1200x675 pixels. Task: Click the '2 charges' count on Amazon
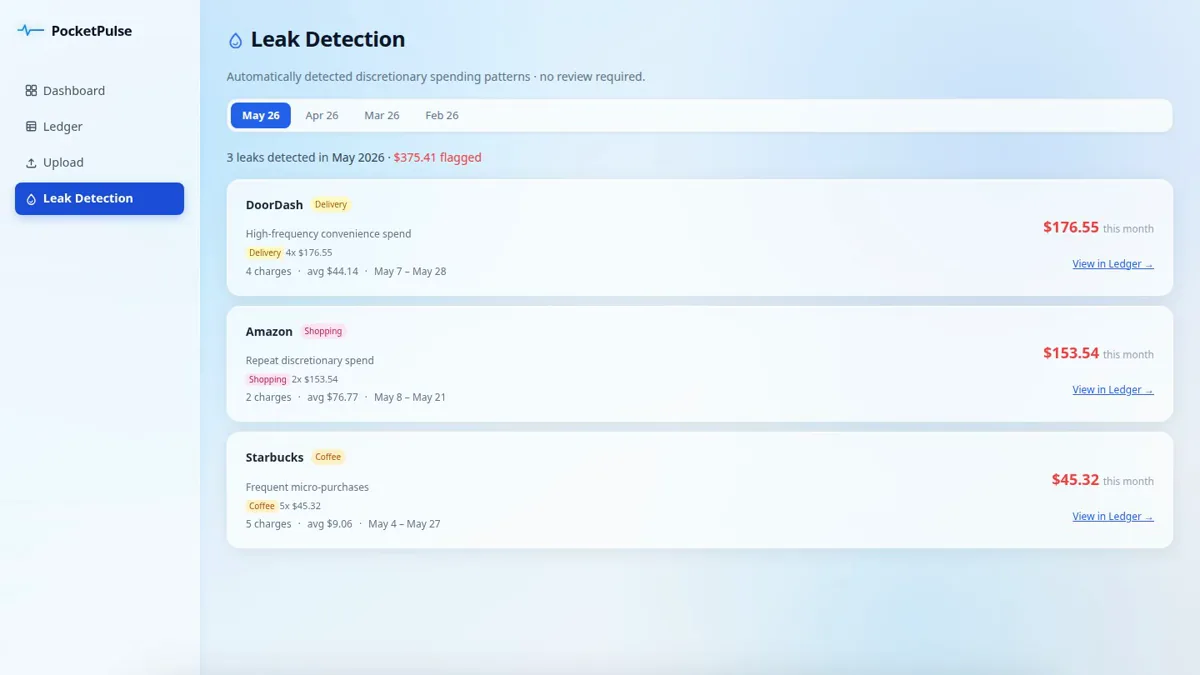pyautogui.click(x=269, y=397)
